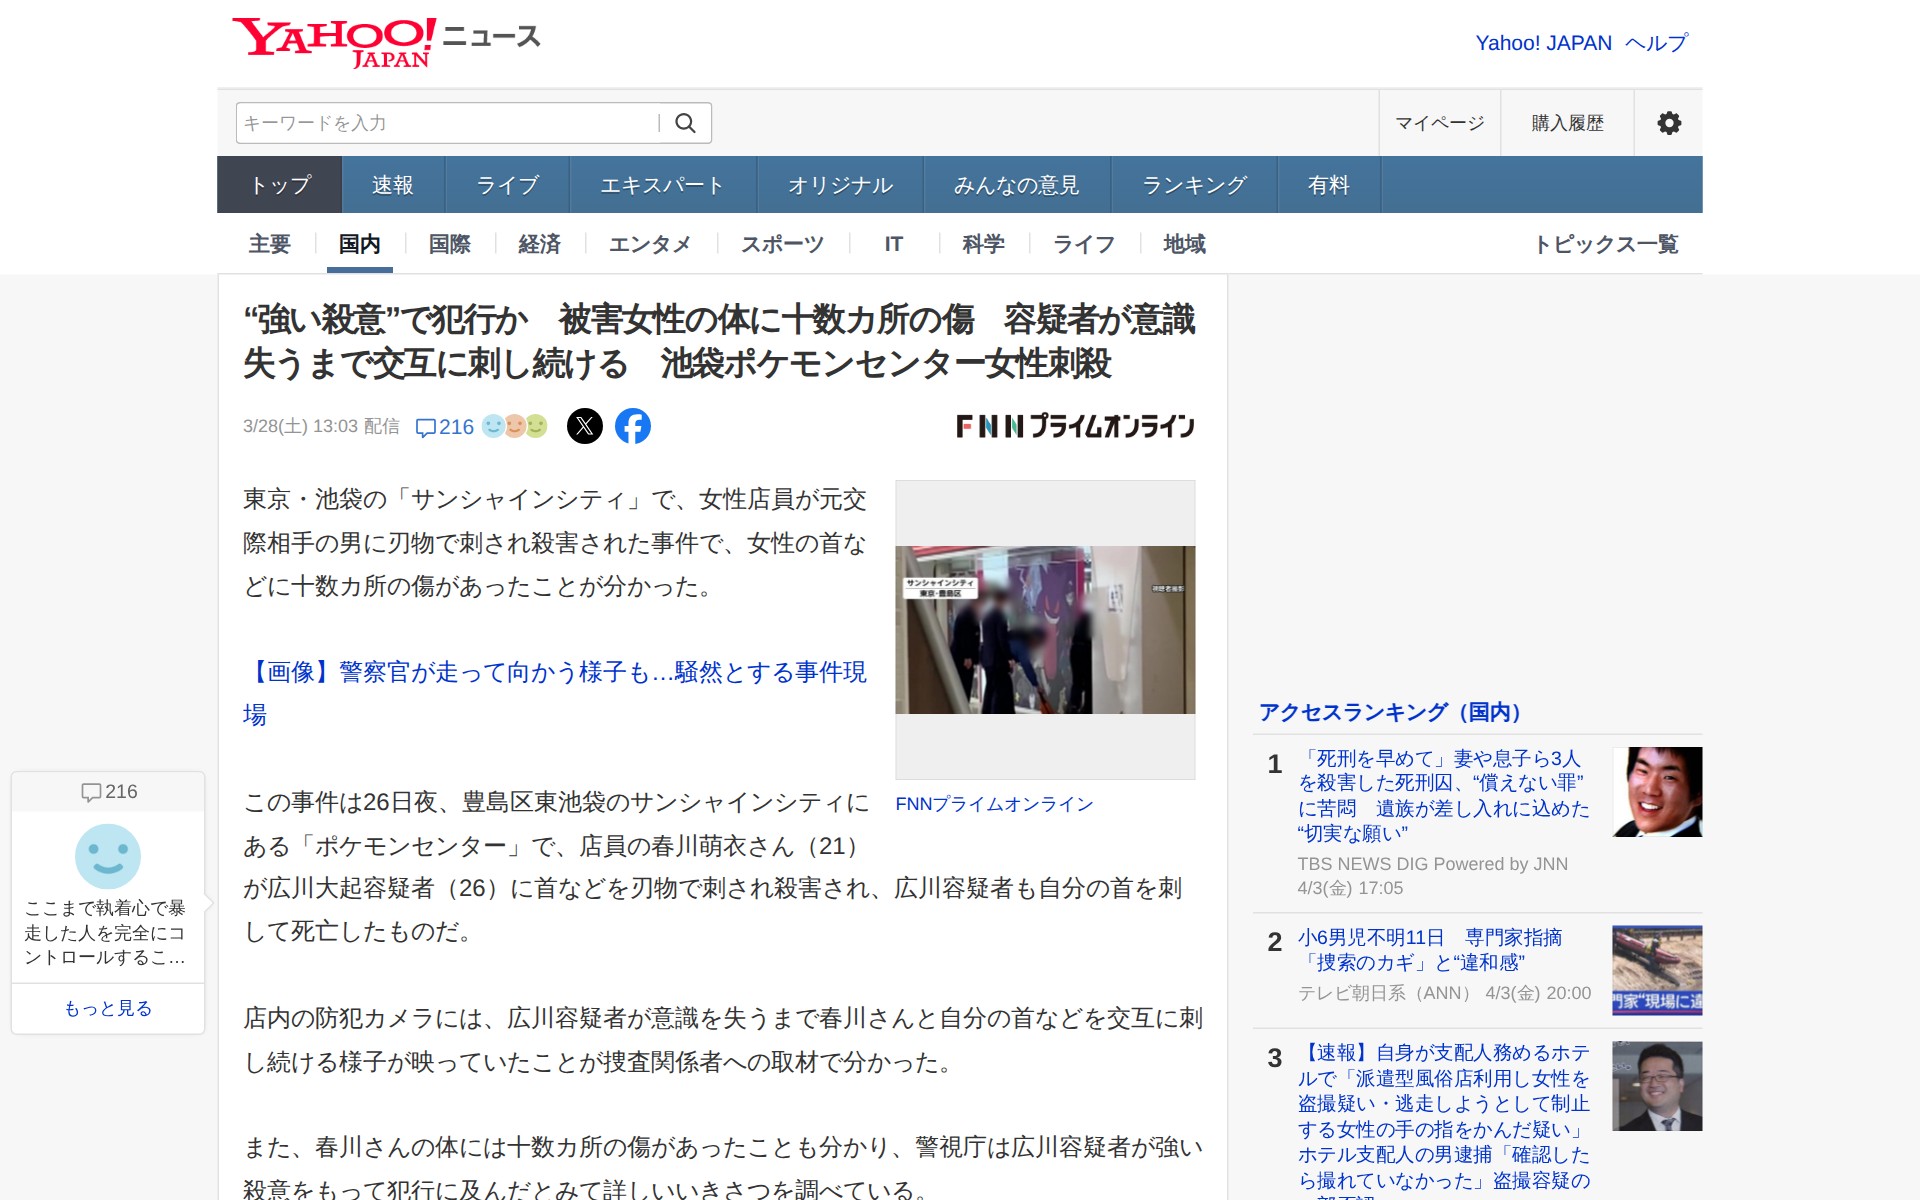This screenshot has height=1200, width=1920.
Task: Click the マイページ button
Action: [x=1439, y=123]
